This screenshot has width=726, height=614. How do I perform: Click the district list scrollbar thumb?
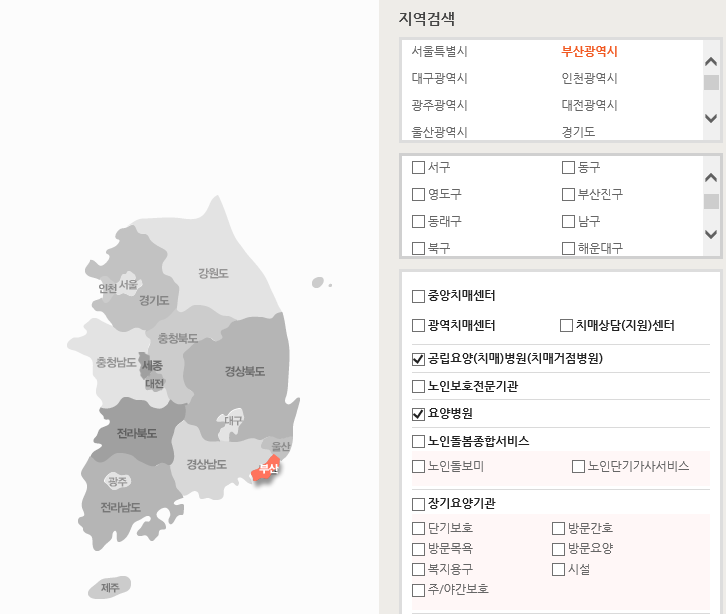coord(711,201)
